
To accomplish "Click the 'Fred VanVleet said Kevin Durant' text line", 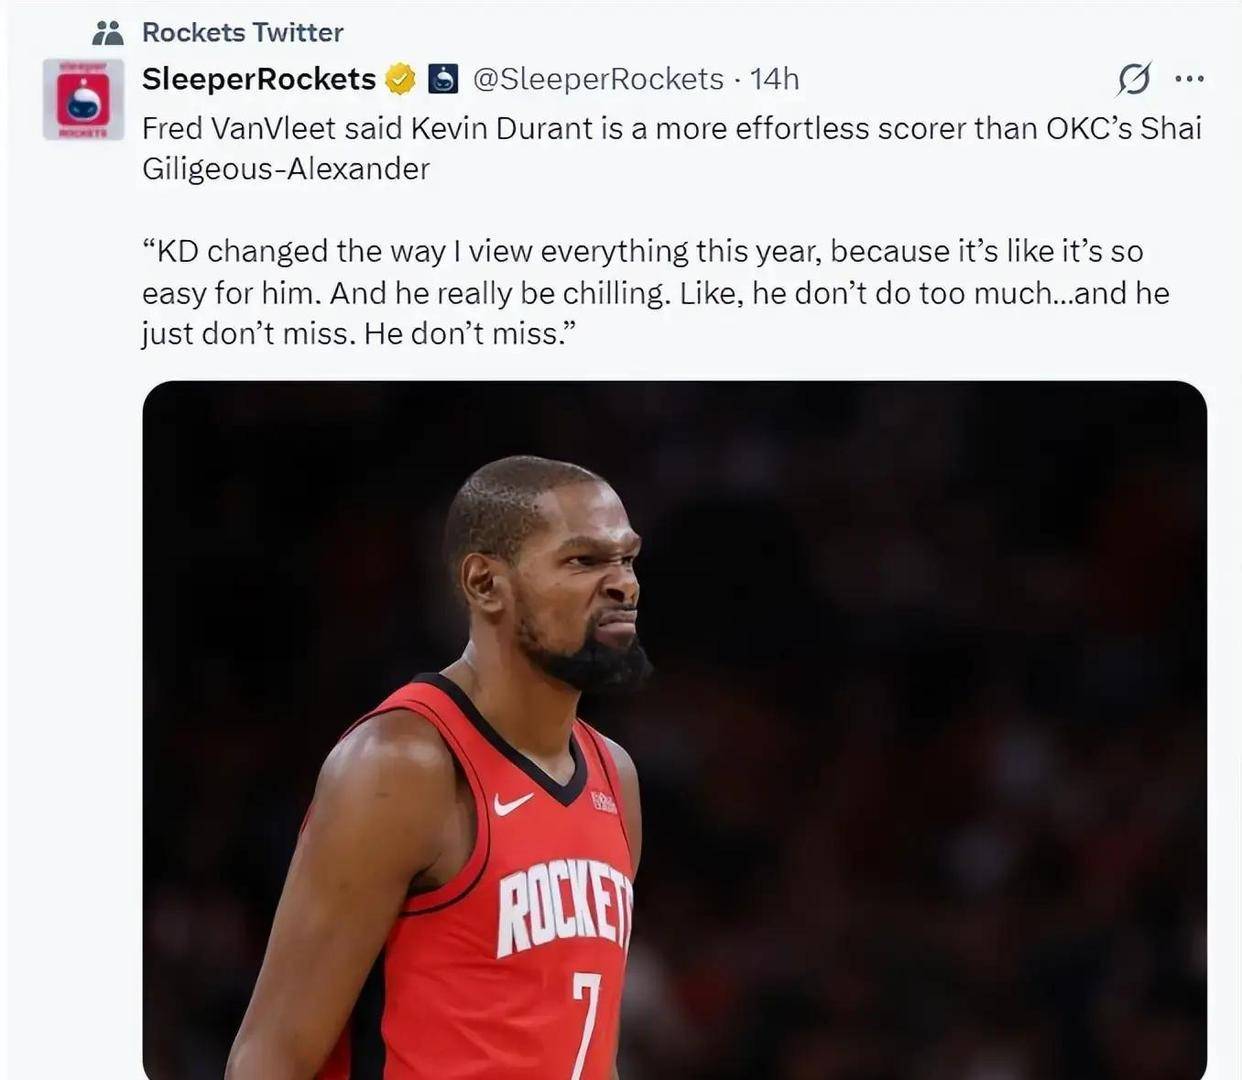I will [x=670, y=129].
